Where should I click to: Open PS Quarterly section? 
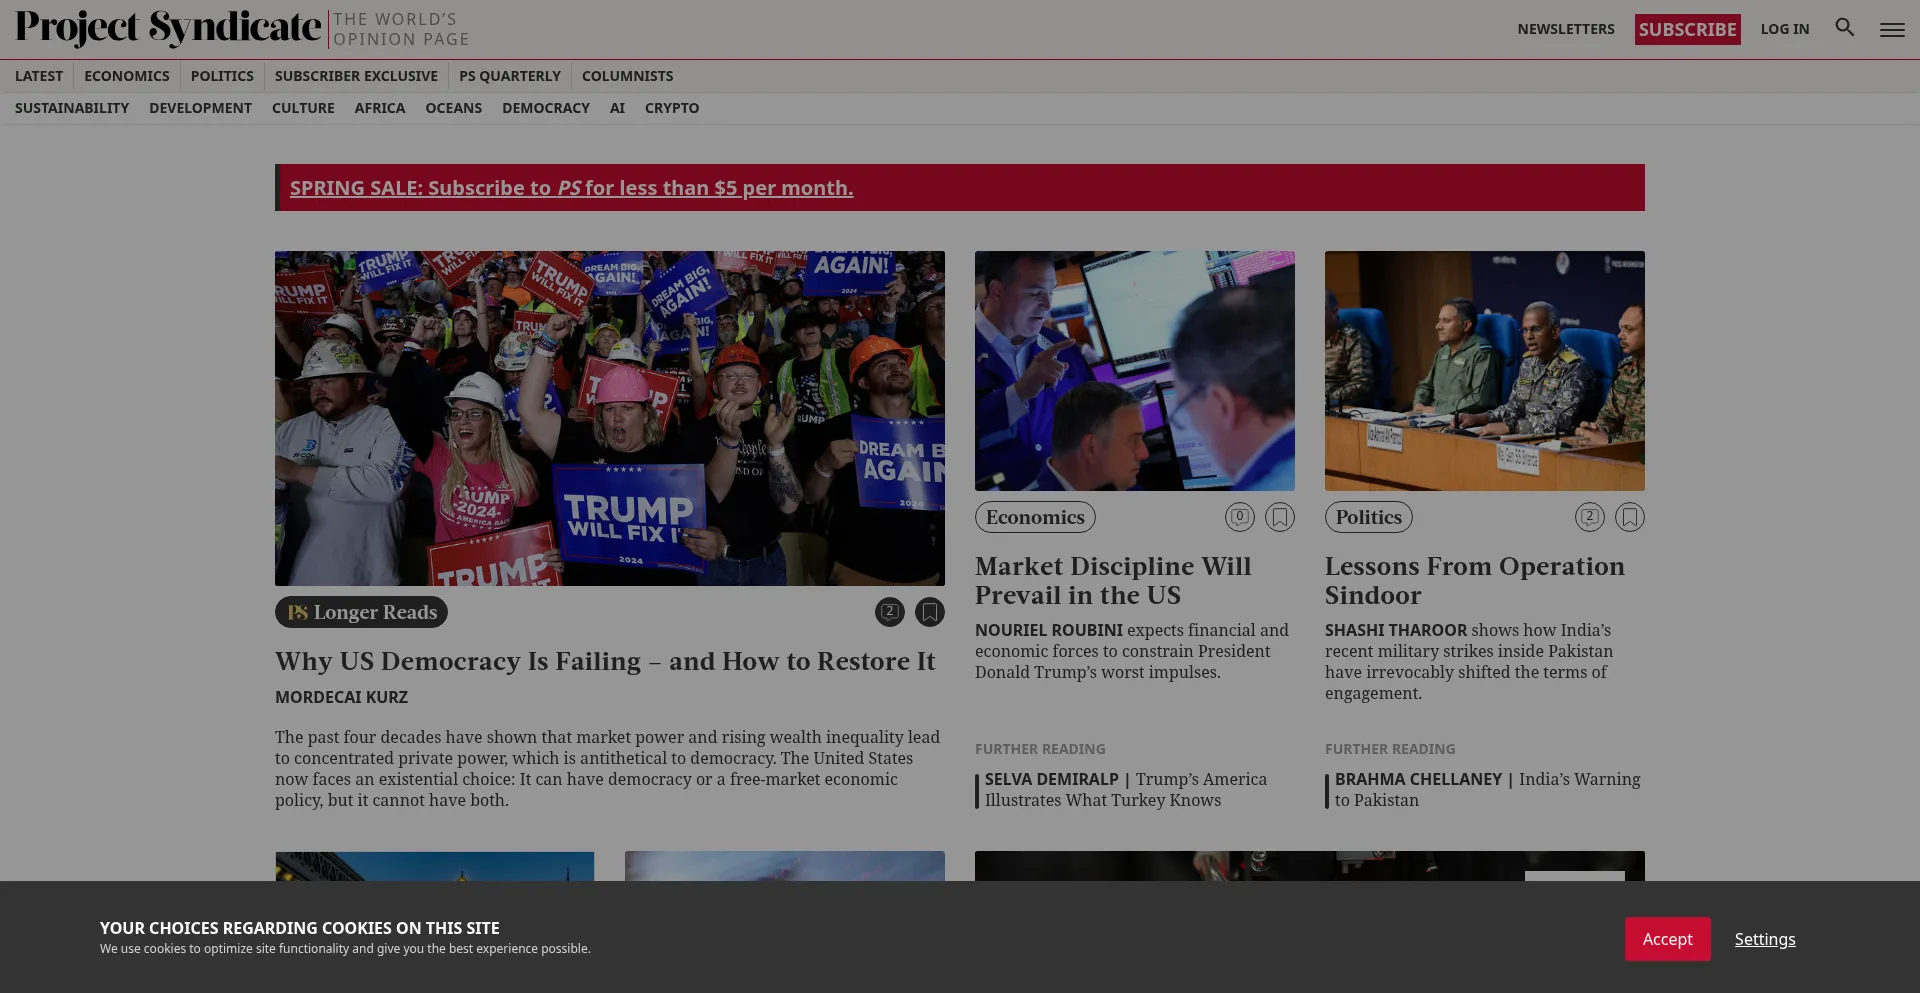(x=510, y=76)
